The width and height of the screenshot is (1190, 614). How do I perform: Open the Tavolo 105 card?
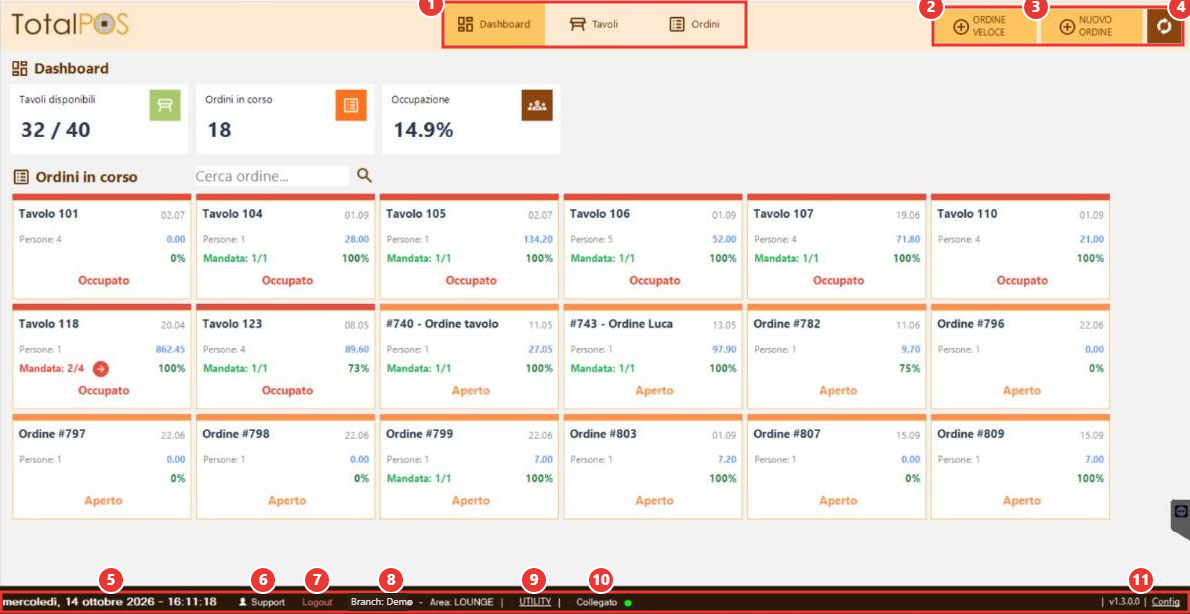pos(469,247)
